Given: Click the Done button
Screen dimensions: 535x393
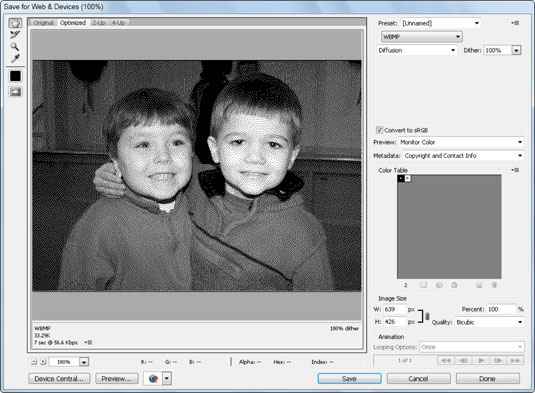Looking at the screenshot, I should pyautogui.click(x=488, y=379).
